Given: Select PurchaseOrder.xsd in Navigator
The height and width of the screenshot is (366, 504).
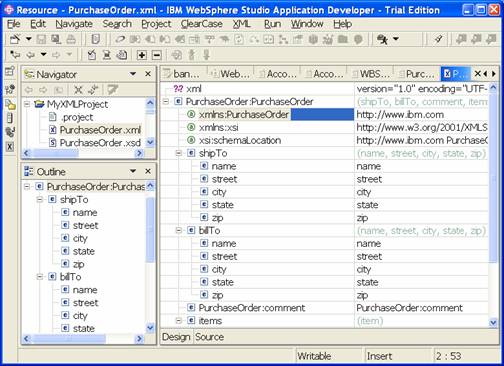Looking at the screenshot, I should (100, 143).
